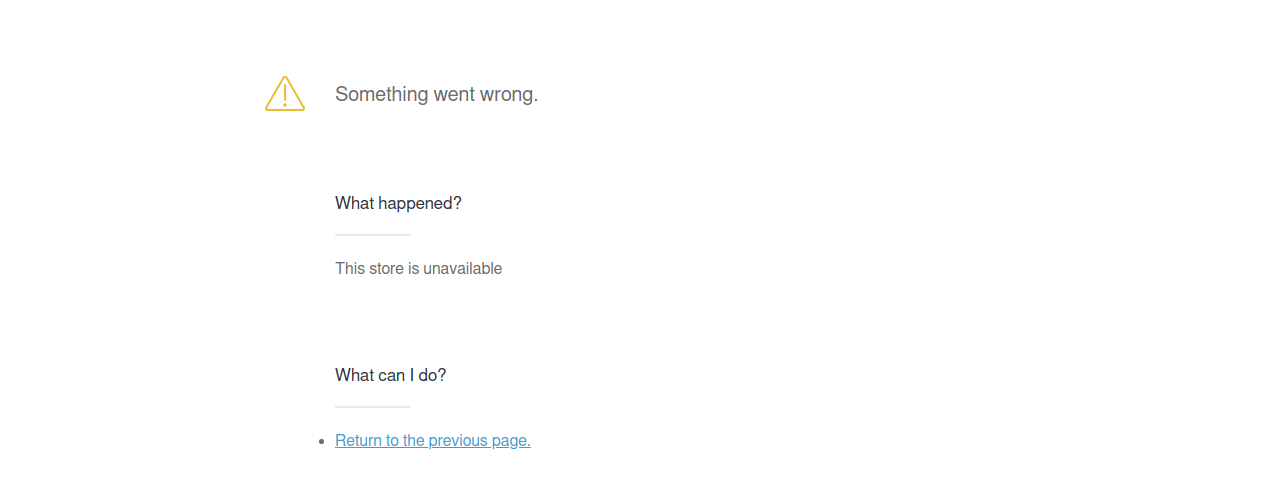Click the 'What can I do?' heading
This screenshot has height=480, width=1280.
pyautogui.click(x=391, y=375)
